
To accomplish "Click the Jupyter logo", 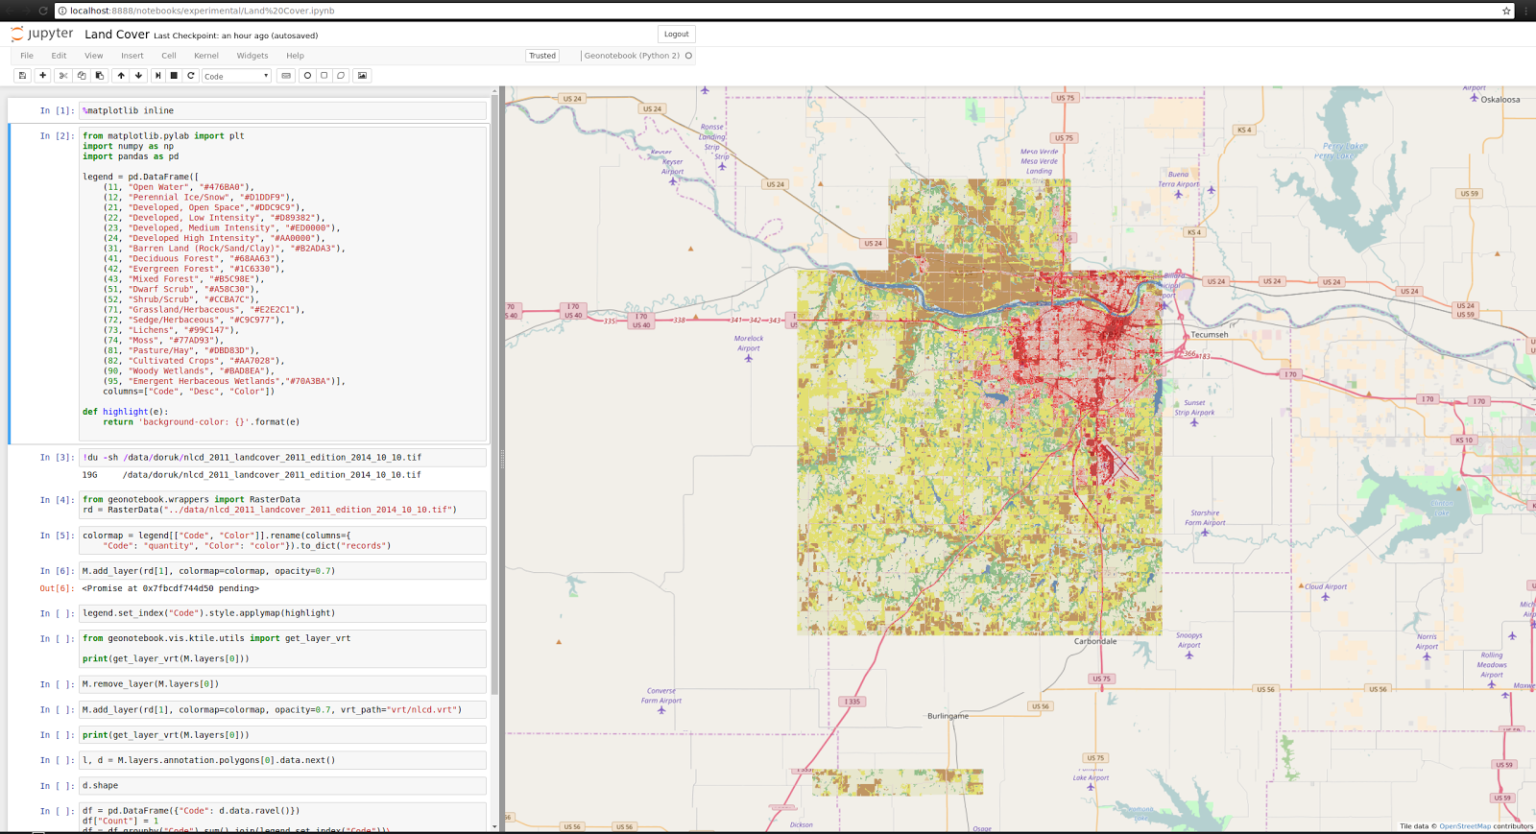I will coord(42,34).
